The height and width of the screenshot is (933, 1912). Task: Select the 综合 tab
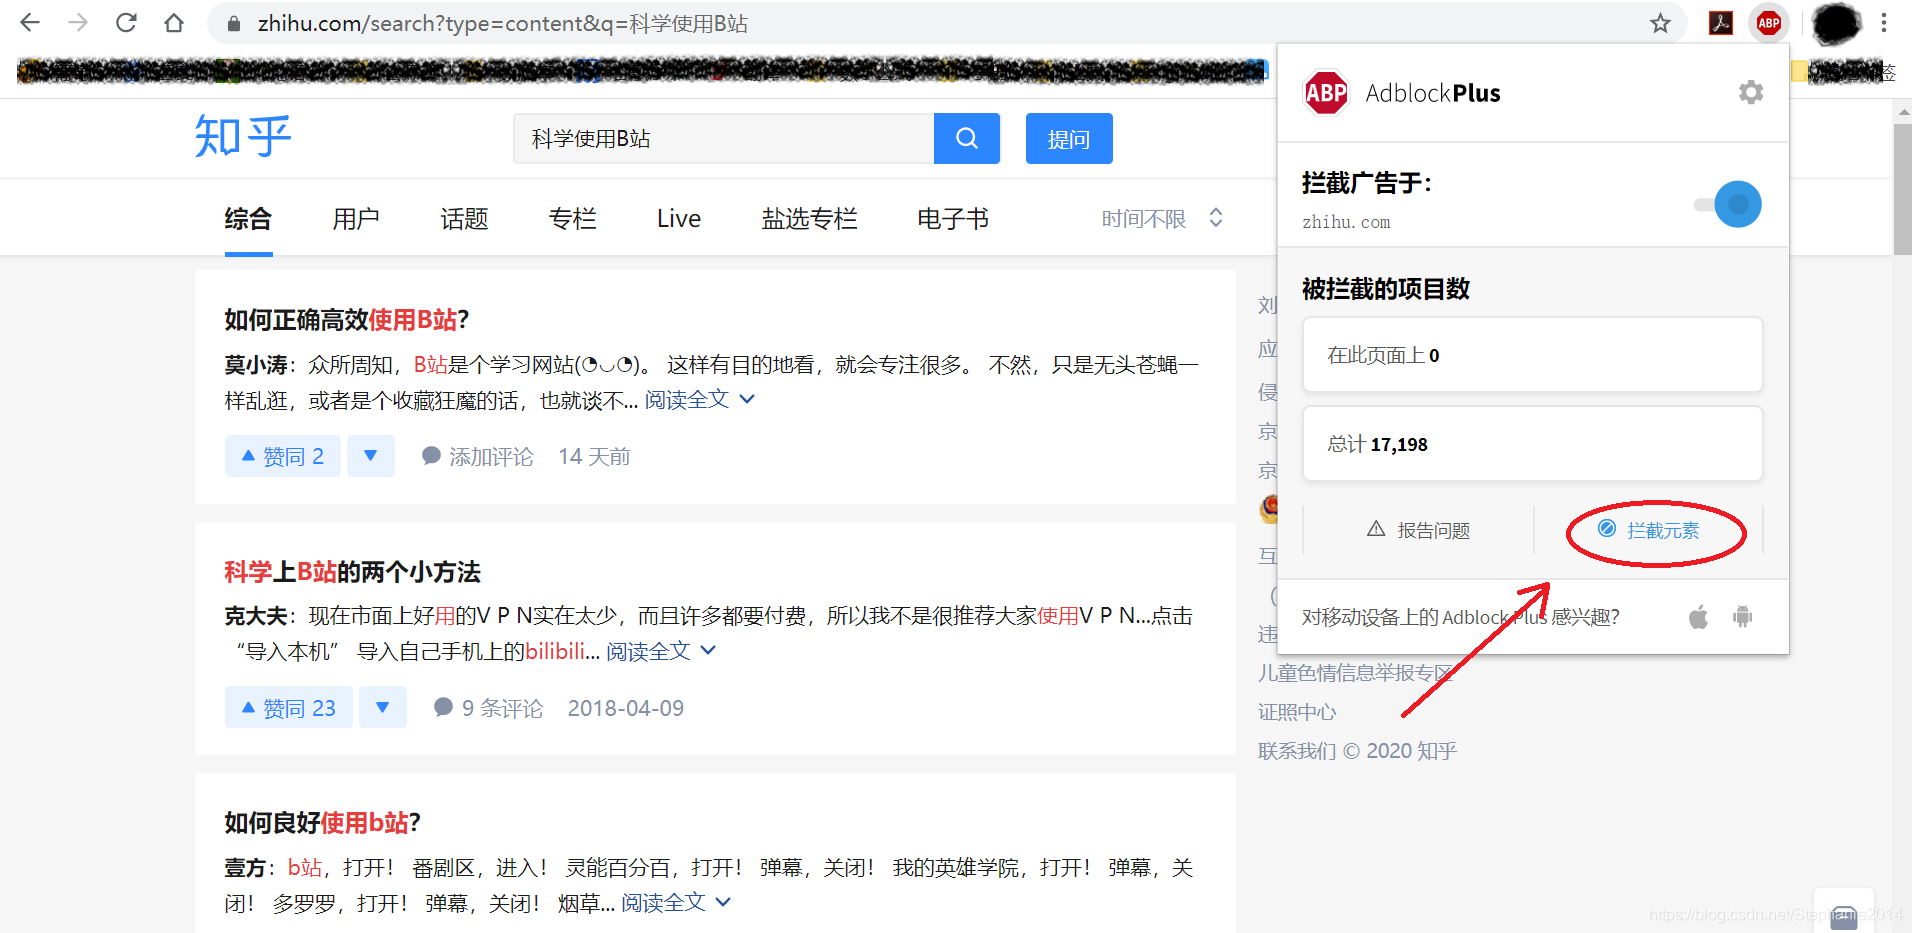pos(248,219)
